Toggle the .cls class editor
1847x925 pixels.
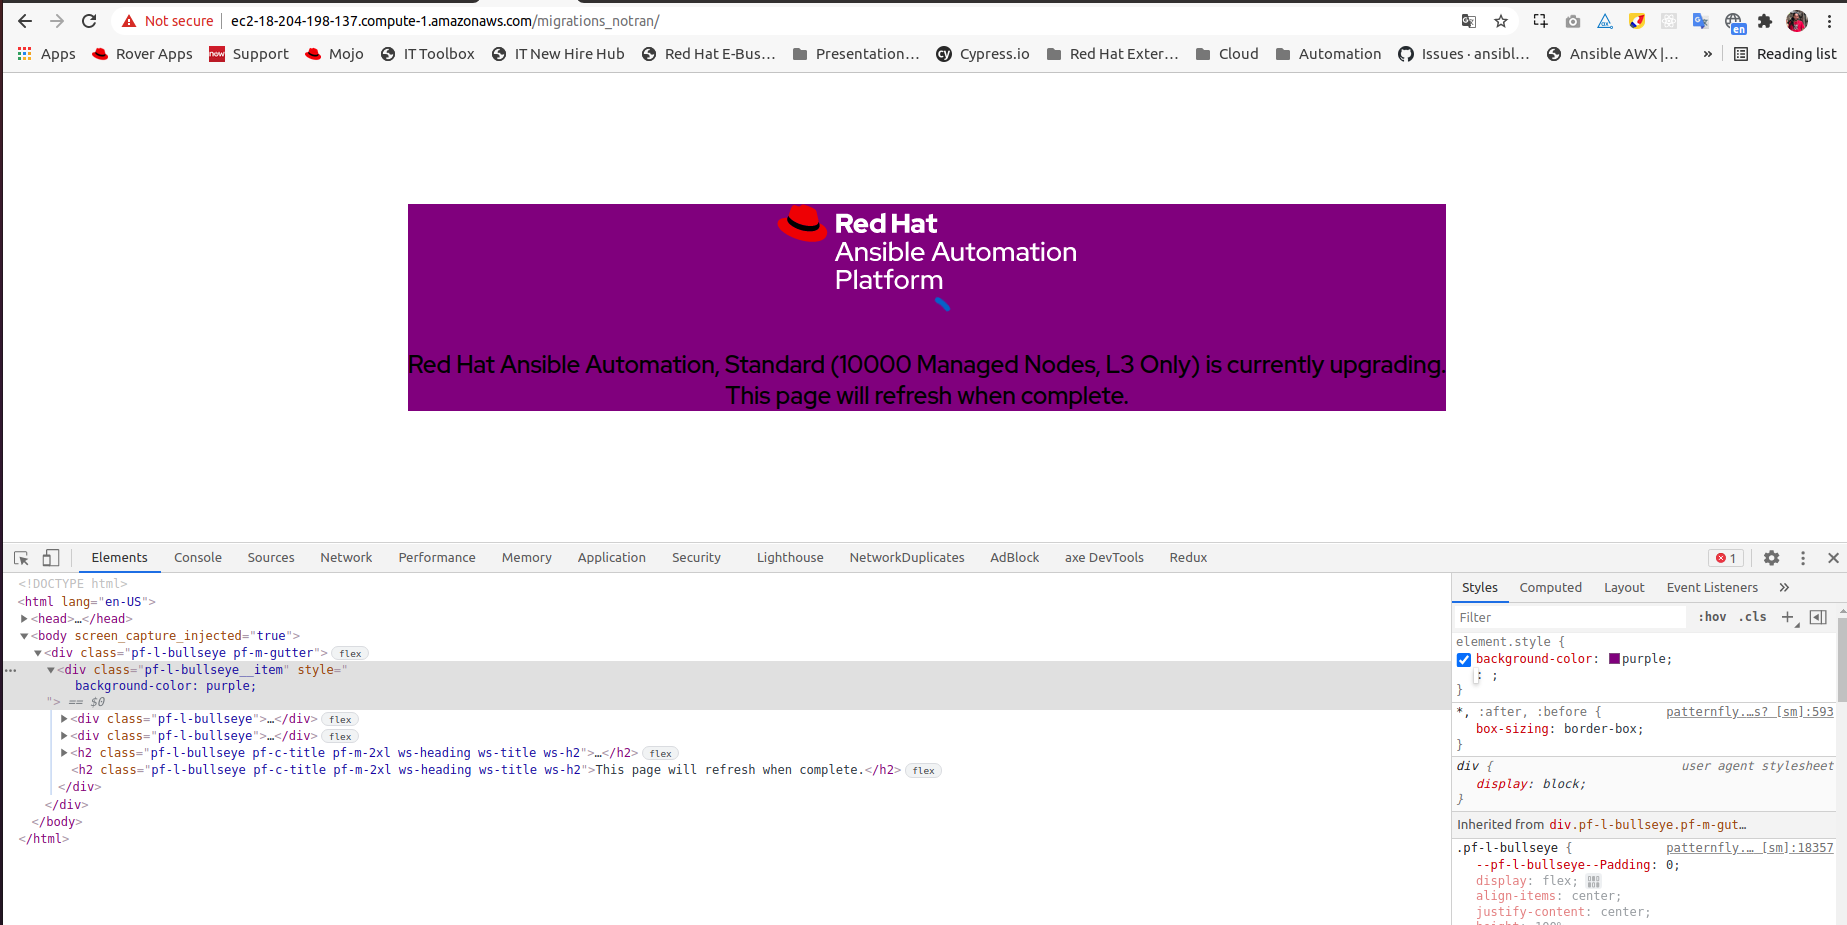[1752, 617]
